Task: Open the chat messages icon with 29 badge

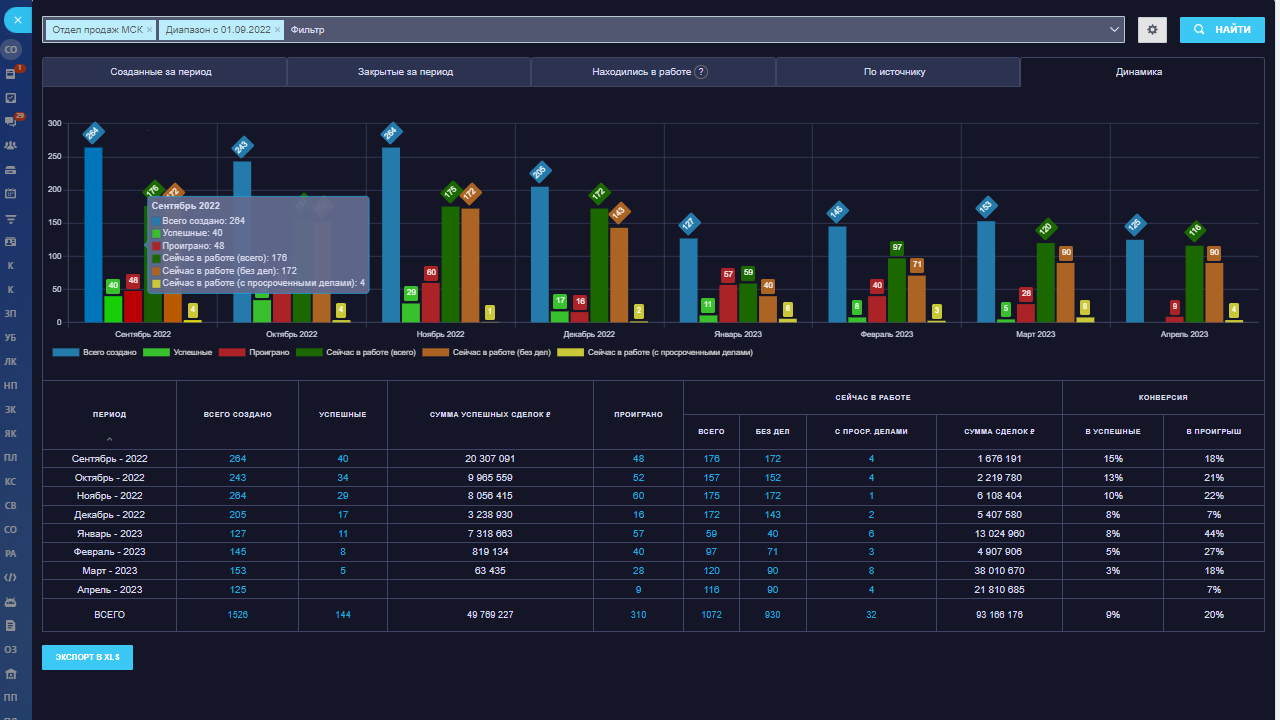Action: click(x=11, y=121)
